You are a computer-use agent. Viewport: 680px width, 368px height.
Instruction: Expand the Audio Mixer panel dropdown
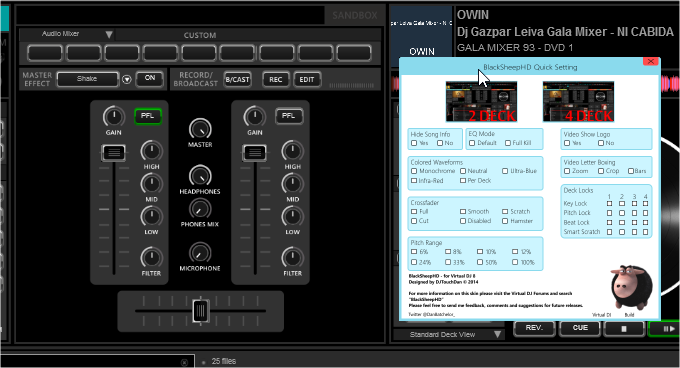pyautogui.click(x=109, y=34)
